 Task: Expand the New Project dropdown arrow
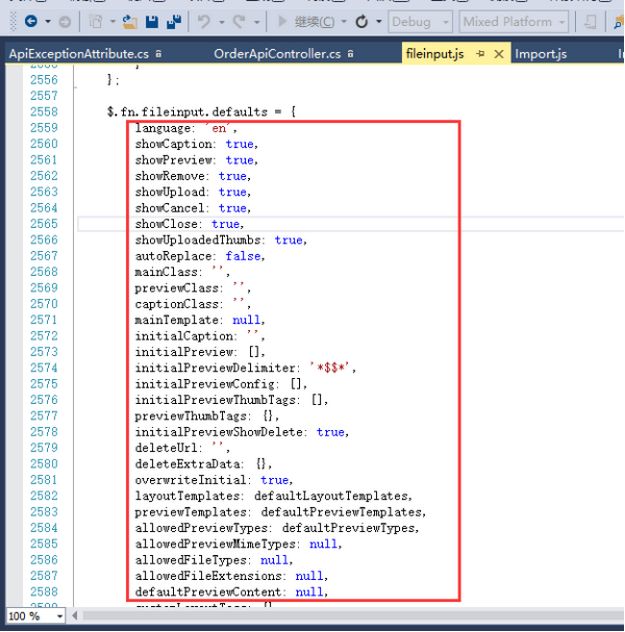point(112,22)
